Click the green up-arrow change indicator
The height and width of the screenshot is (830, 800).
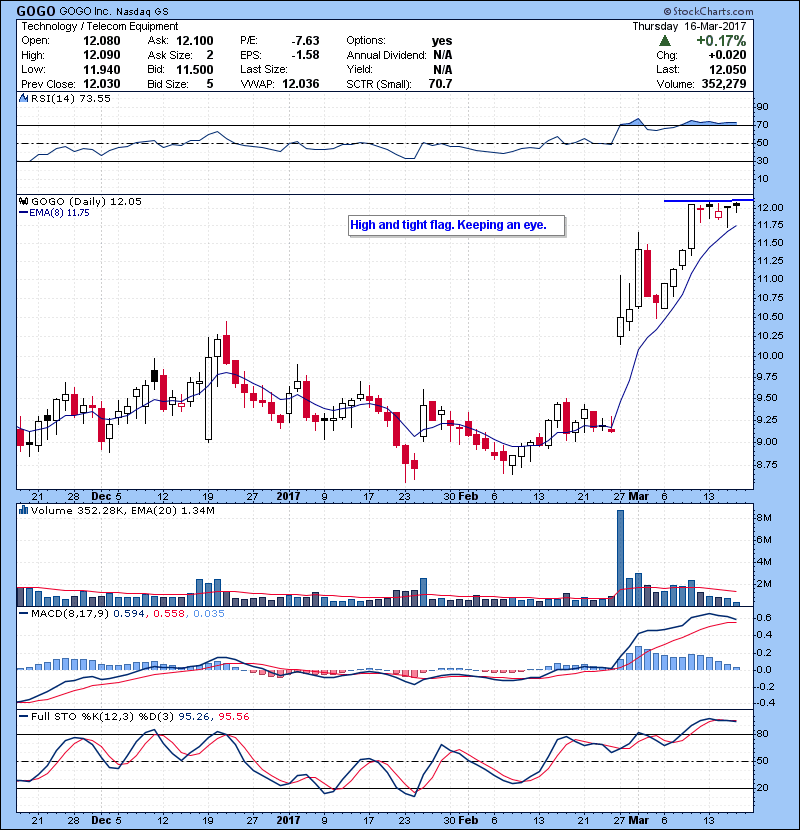665,41
